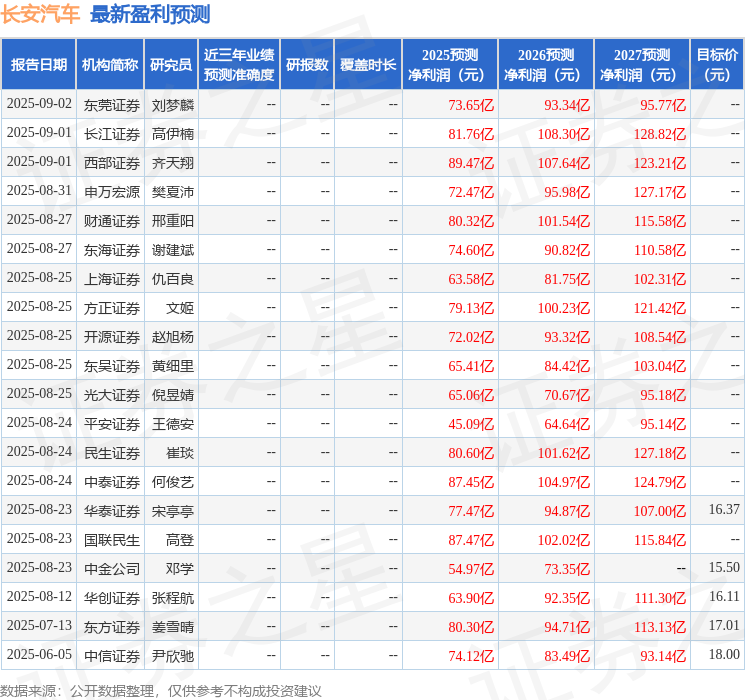Select the 2027预测净利润 column header

(642, 65)
